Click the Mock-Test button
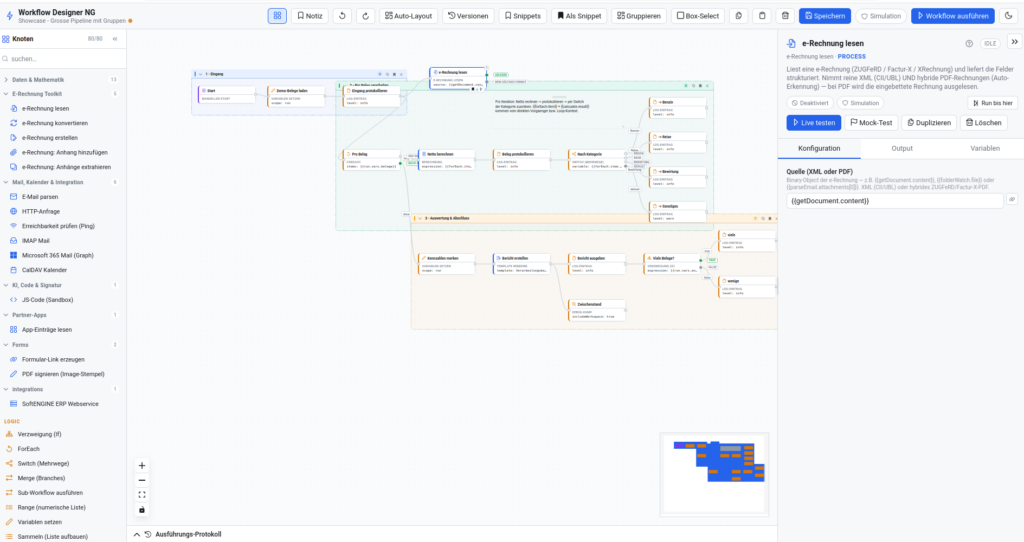1024x542 pixels. (871, 123)
